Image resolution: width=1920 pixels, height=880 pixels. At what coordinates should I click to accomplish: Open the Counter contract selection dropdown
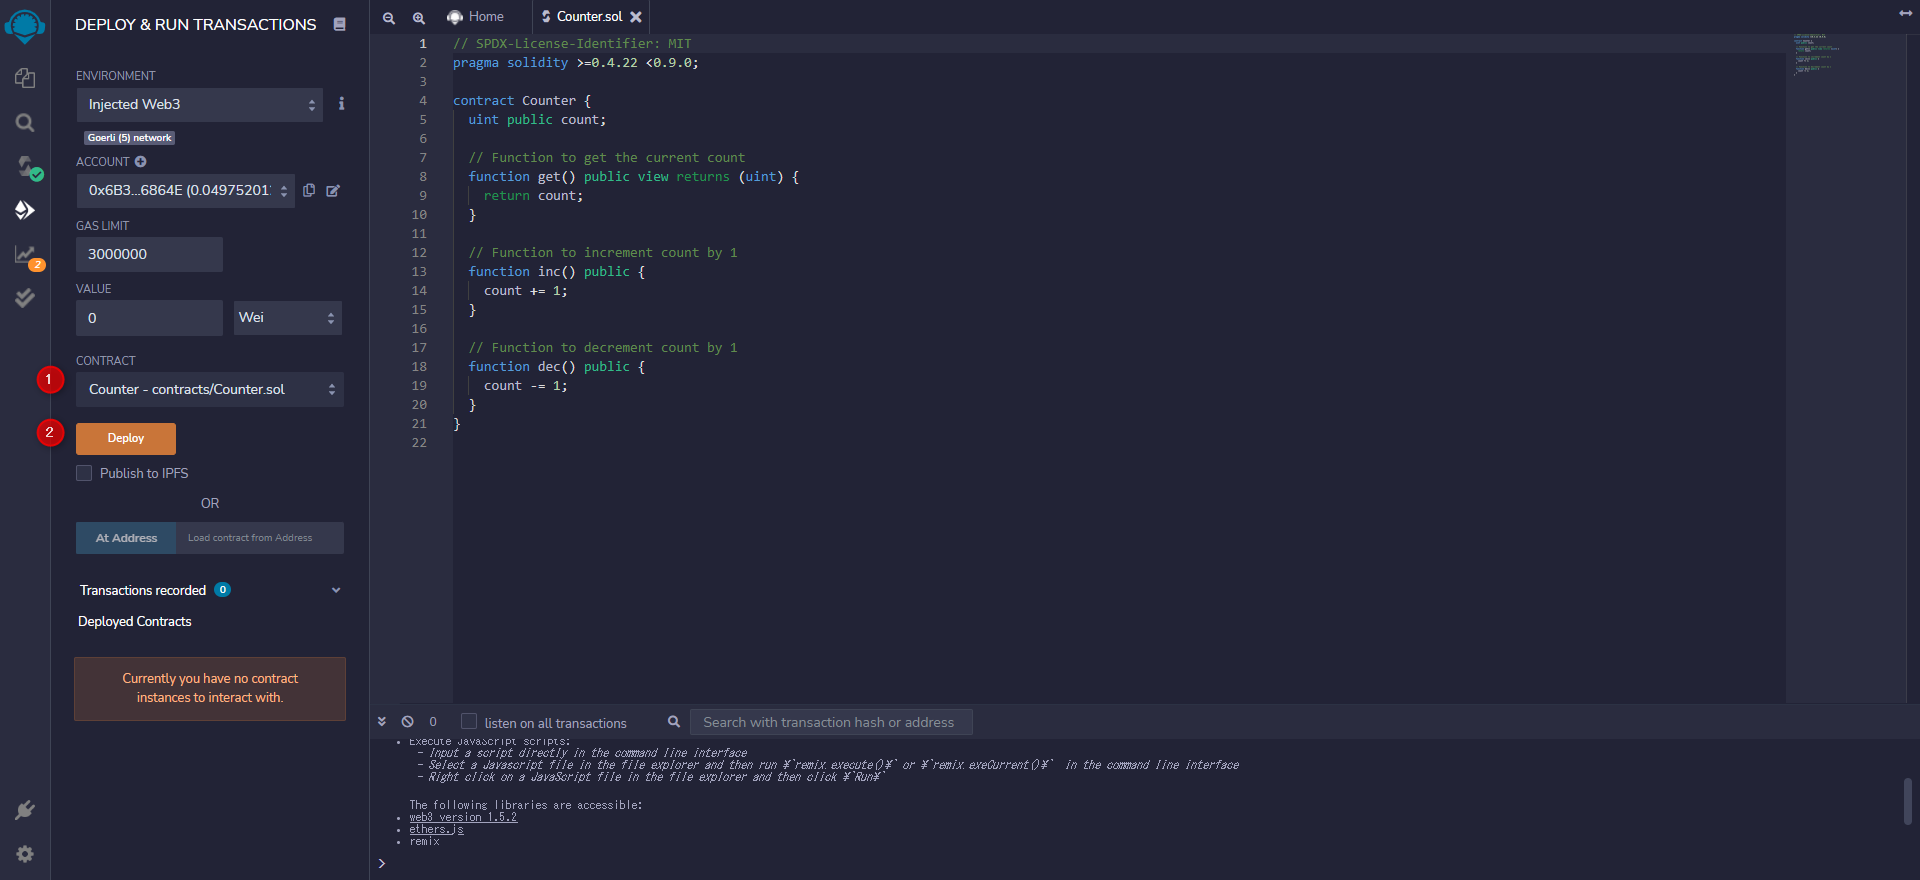(x=210, y=390)
